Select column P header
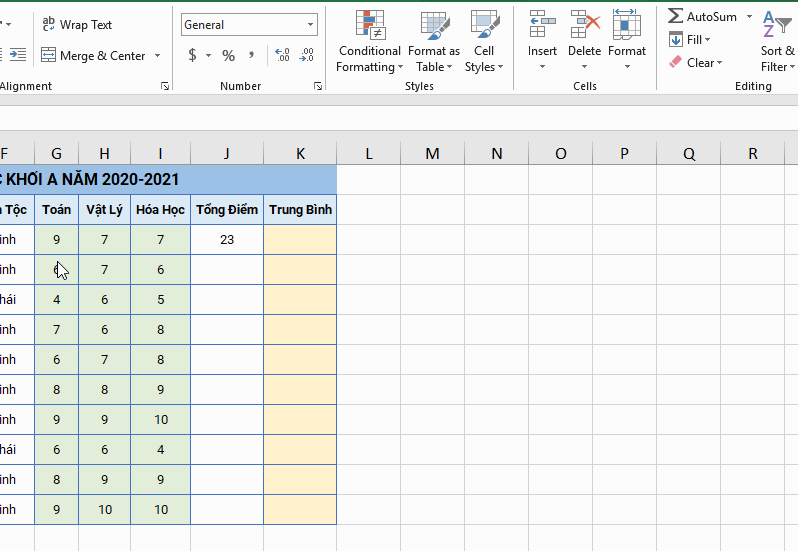 pos(624,153)
